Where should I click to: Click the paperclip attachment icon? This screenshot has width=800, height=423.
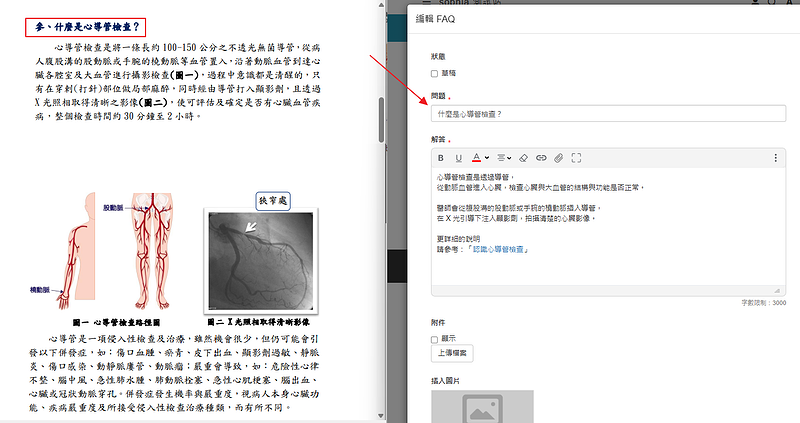559,158
